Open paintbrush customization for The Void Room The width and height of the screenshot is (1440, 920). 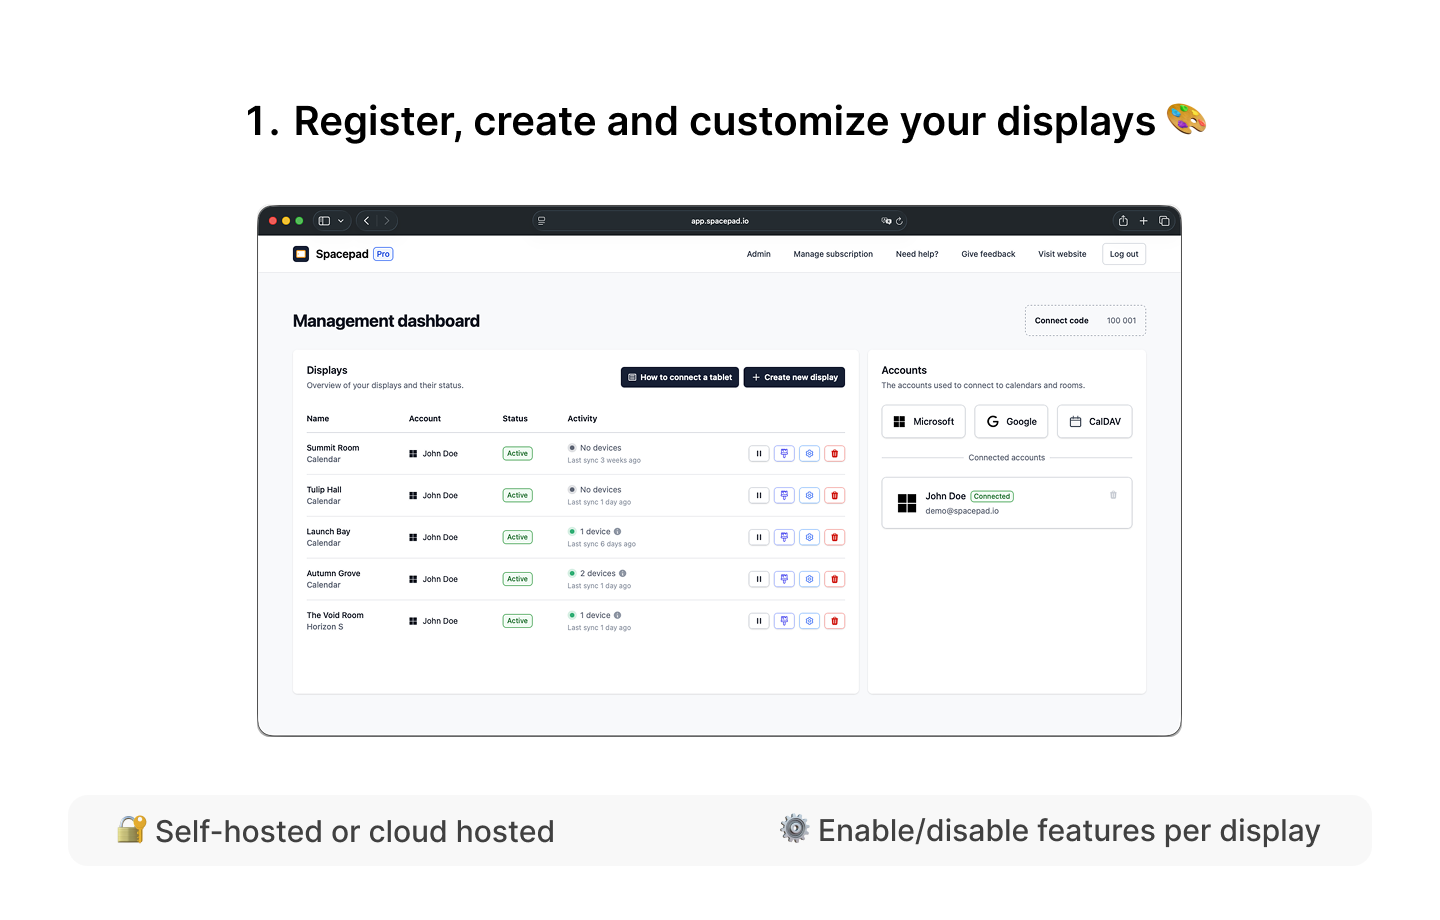pos(784,621)
